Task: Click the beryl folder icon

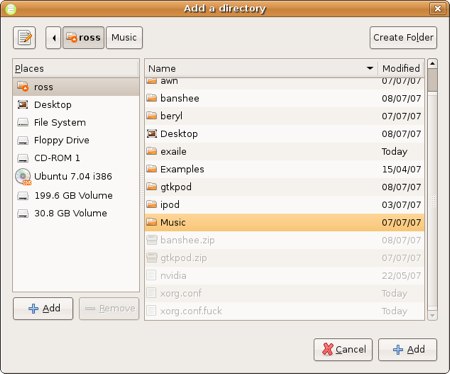Action: click(152, 116)
